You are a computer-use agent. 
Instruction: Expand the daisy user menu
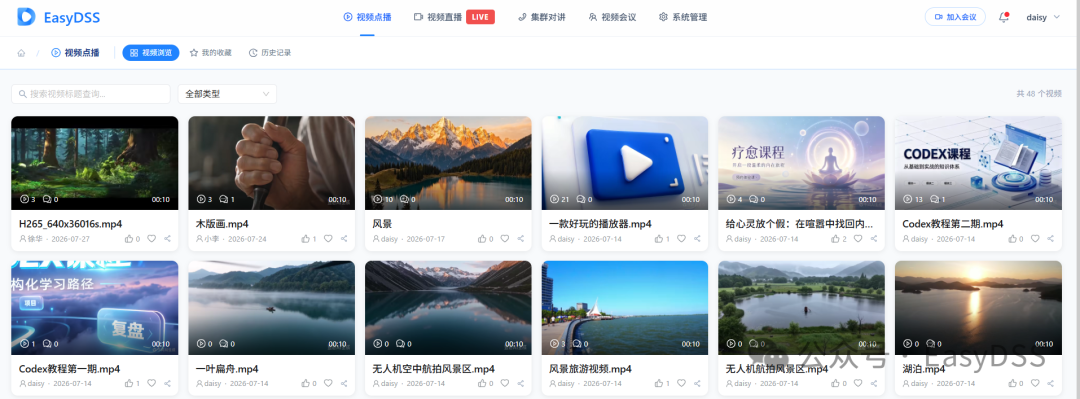pyautogui.click(x=1043, y=17)
